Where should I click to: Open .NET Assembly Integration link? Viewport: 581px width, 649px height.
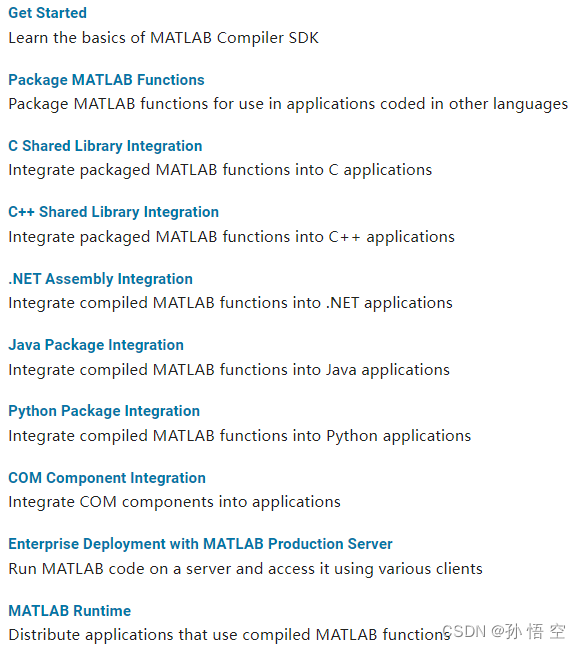click(101, 279)
